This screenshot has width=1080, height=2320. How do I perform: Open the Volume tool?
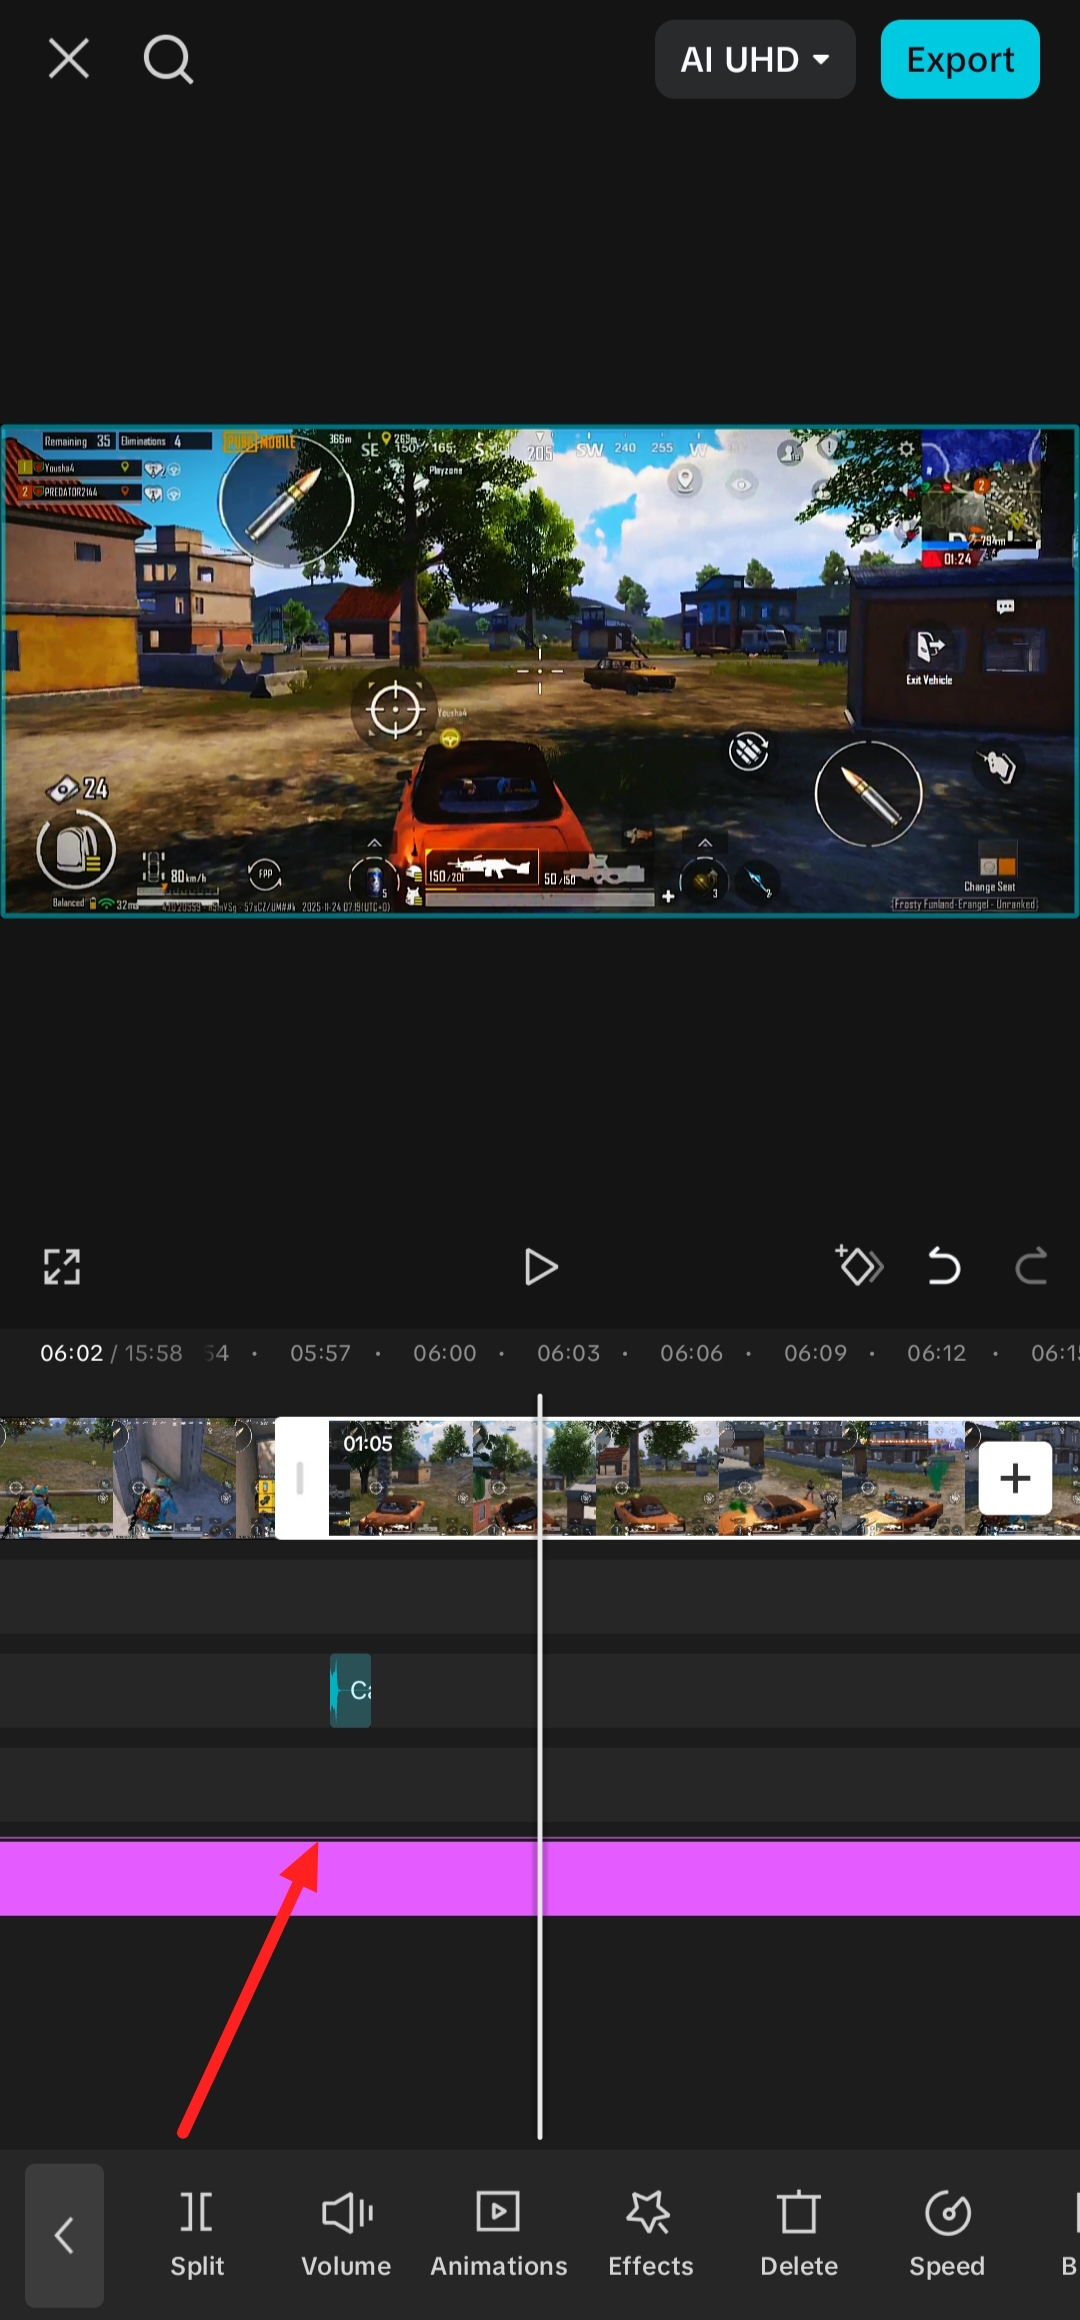346,2236
